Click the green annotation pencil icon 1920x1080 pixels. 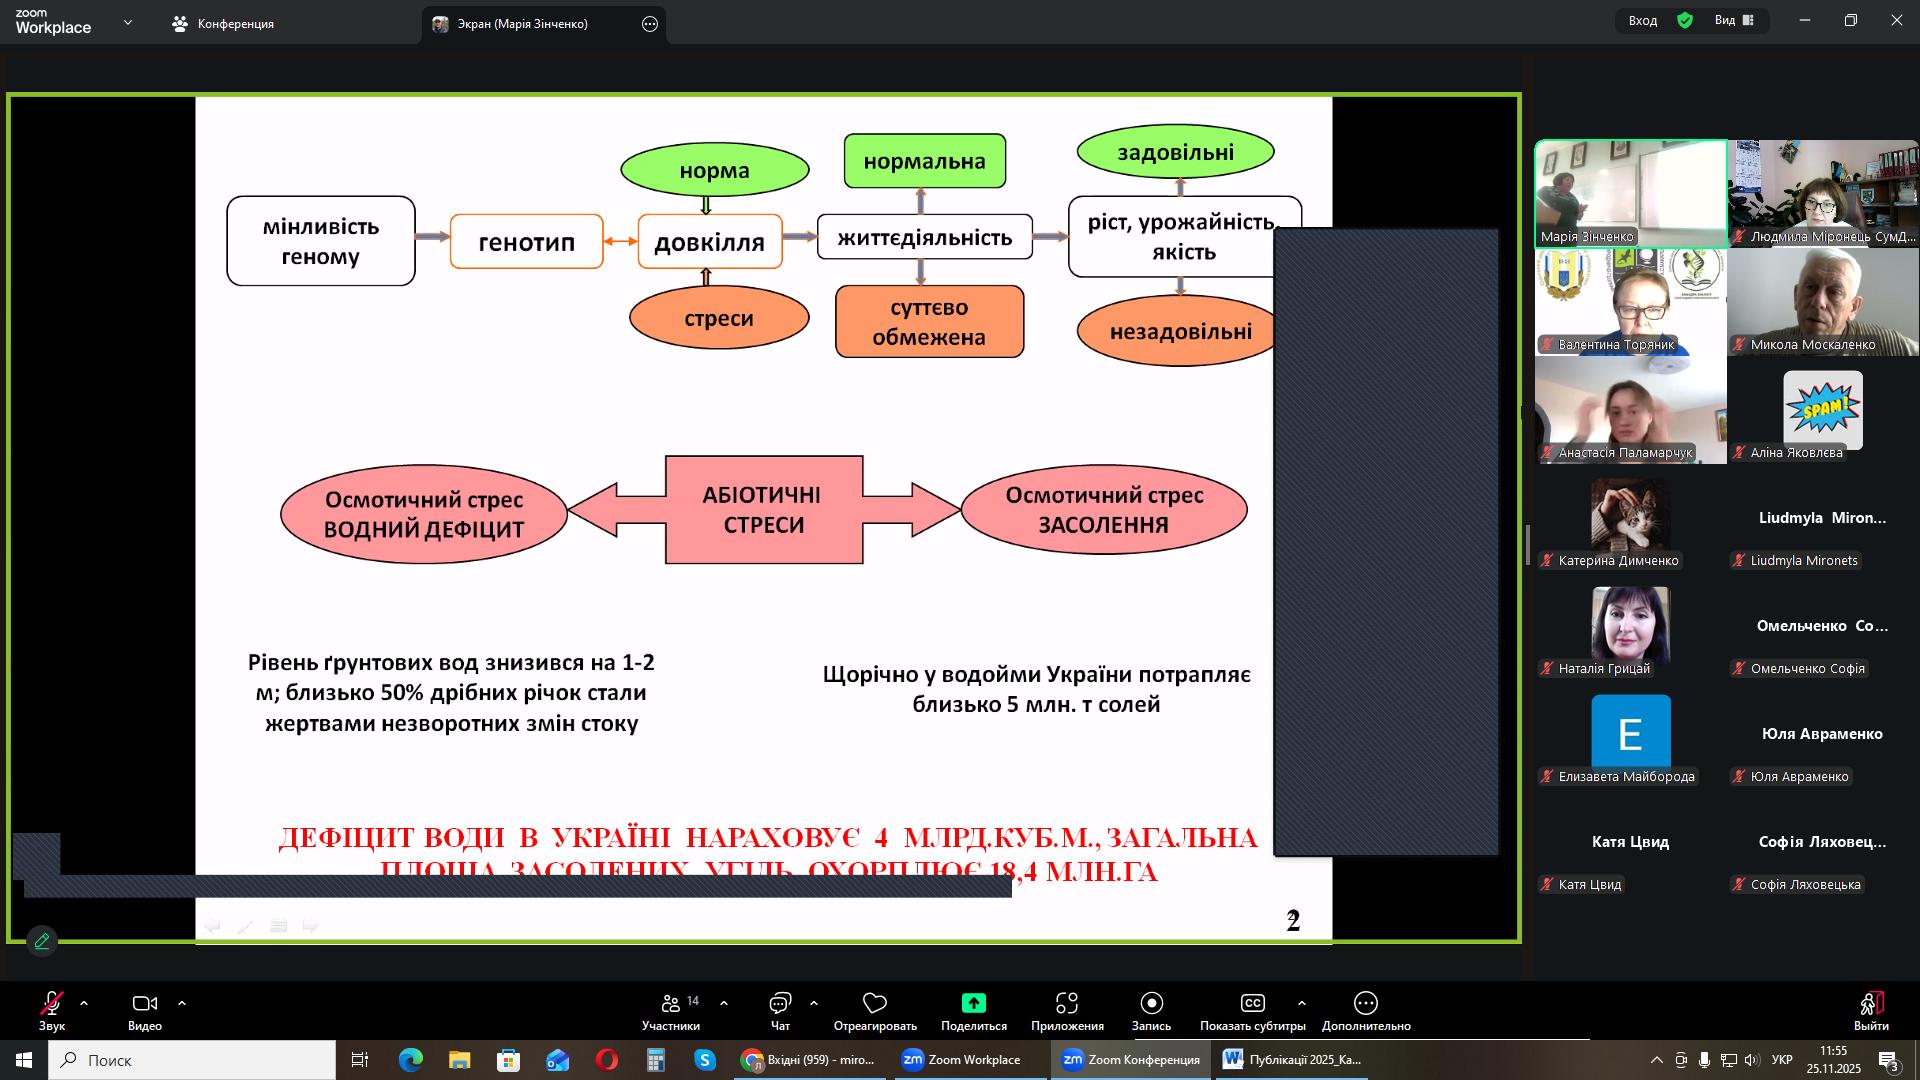coord(42,941)
